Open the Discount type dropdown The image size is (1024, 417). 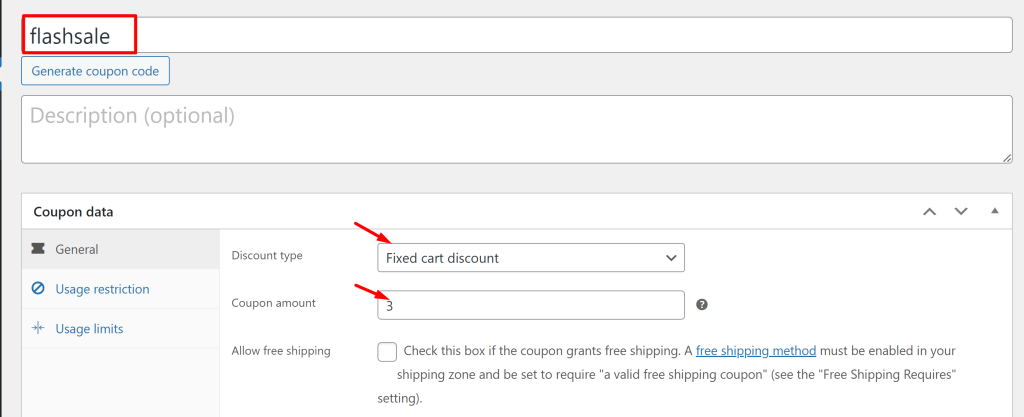coord(531,258)
